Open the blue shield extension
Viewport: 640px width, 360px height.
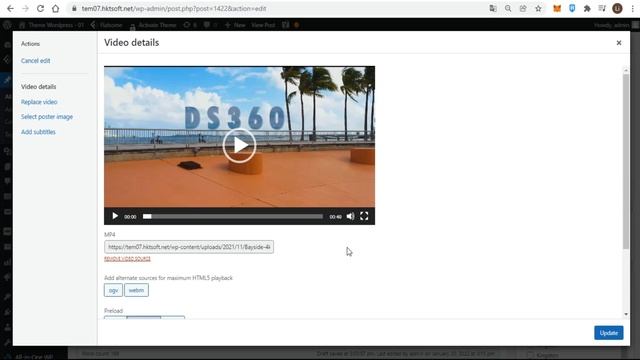(572, 8)
